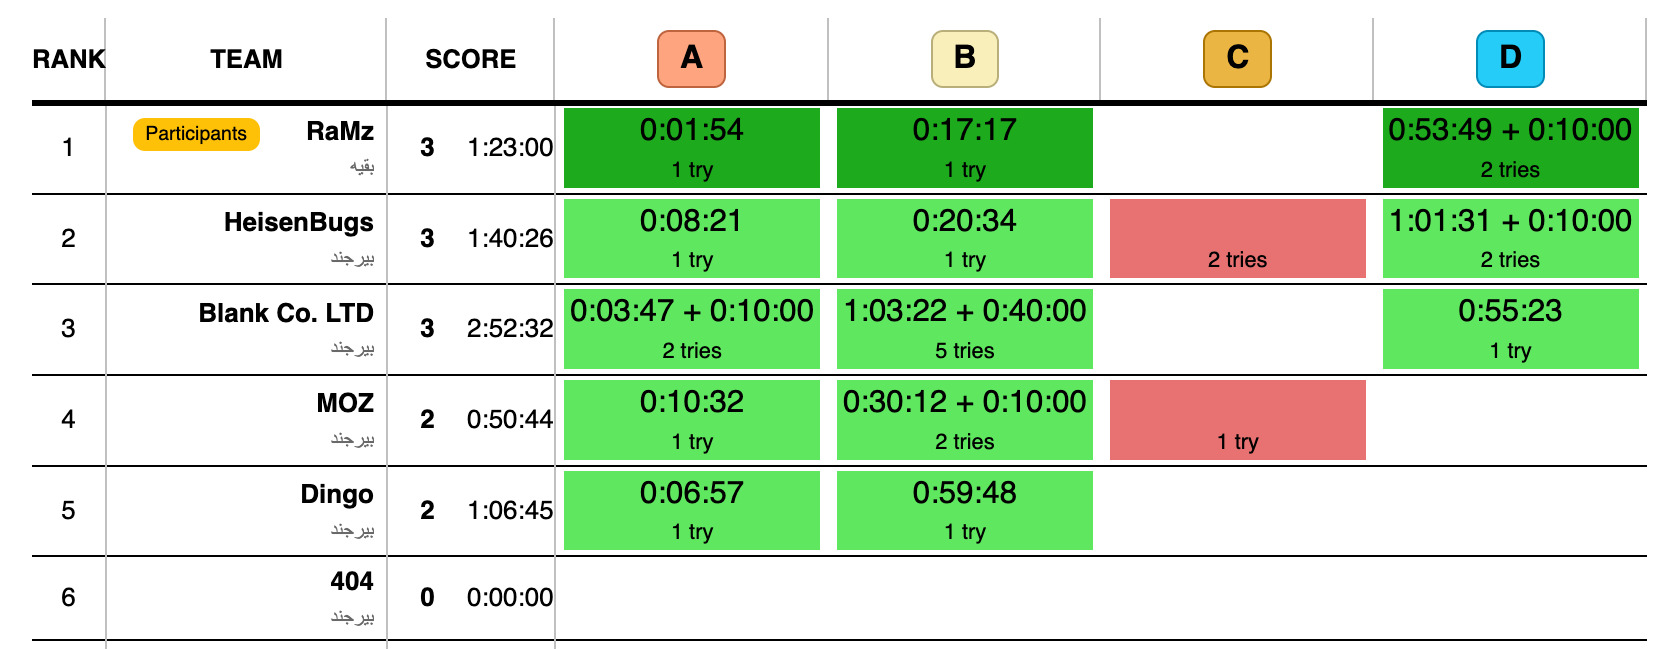The height and width of the screenshot is (649, 1653).
Task: Select Blank Co. LTD team name
Action: [286, 313]
